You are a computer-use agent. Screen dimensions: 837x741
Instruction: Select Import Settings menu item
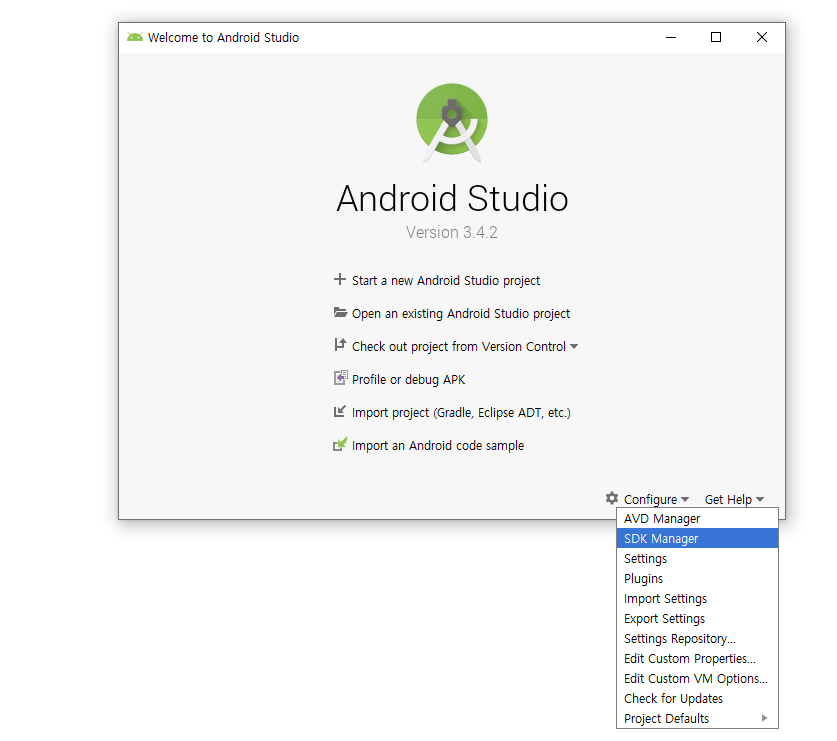click(x=697, y=598)
